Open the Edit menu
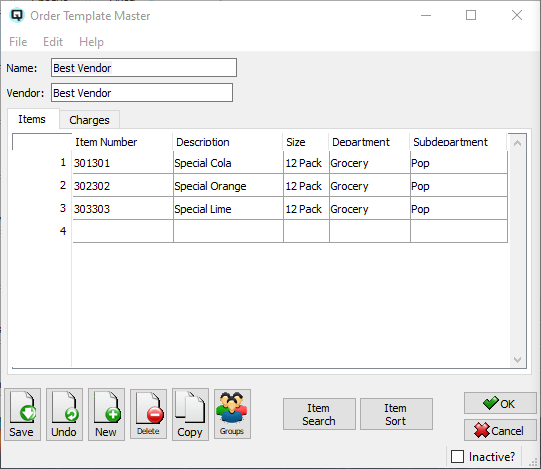The image size is (541, 469). (53, 42)
